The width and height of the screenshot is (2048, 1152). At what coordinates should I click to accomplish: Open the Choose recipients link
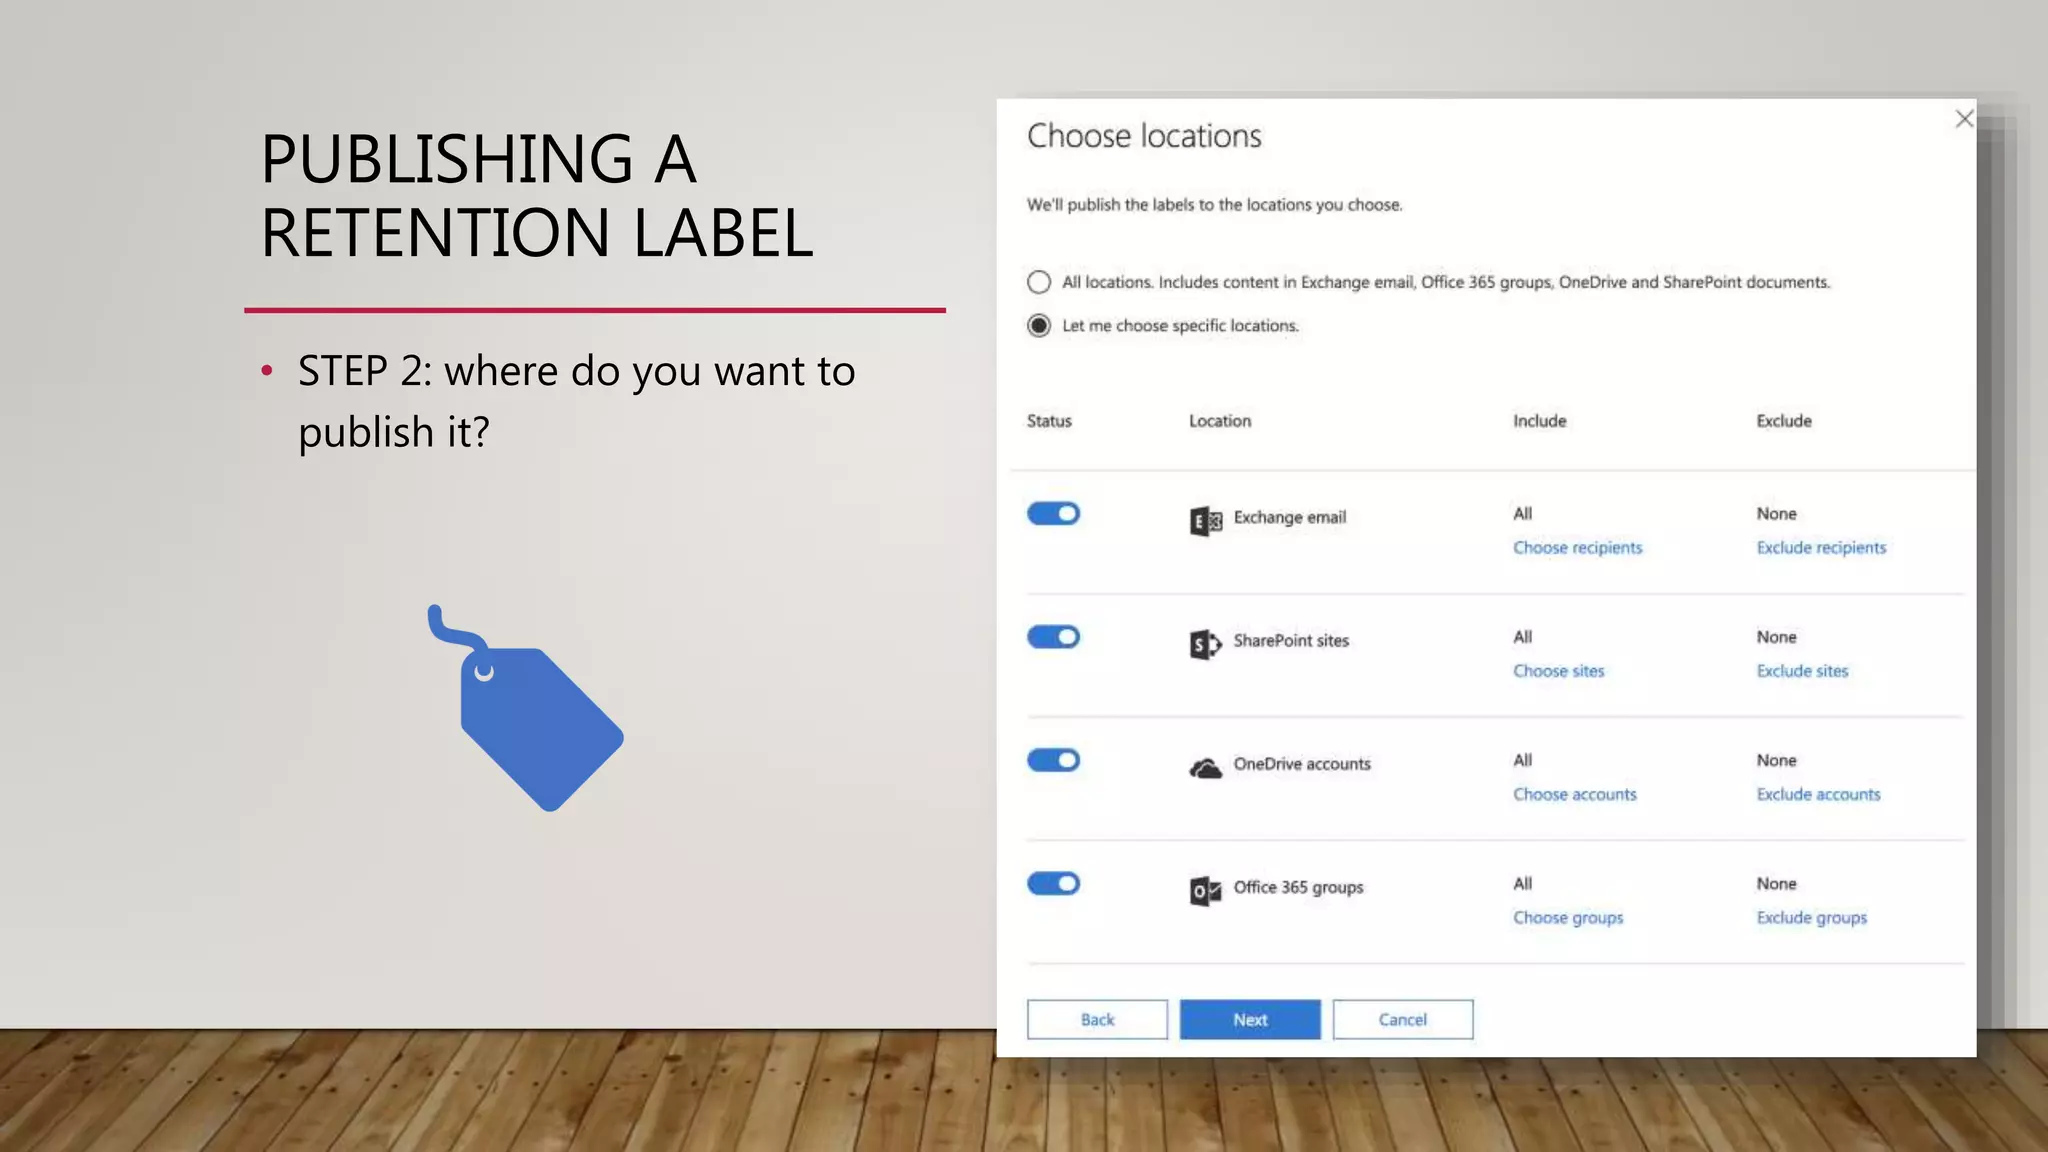pyautogui.click(x=1577, y=548)
